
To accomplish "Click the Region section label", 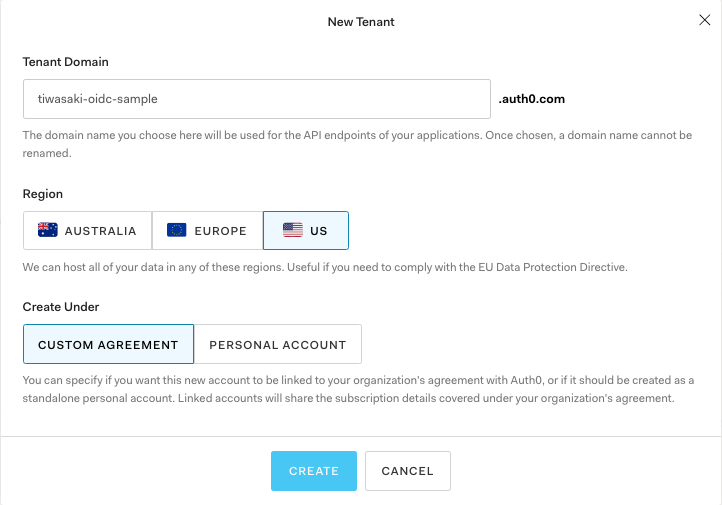I will click(43, 194).
